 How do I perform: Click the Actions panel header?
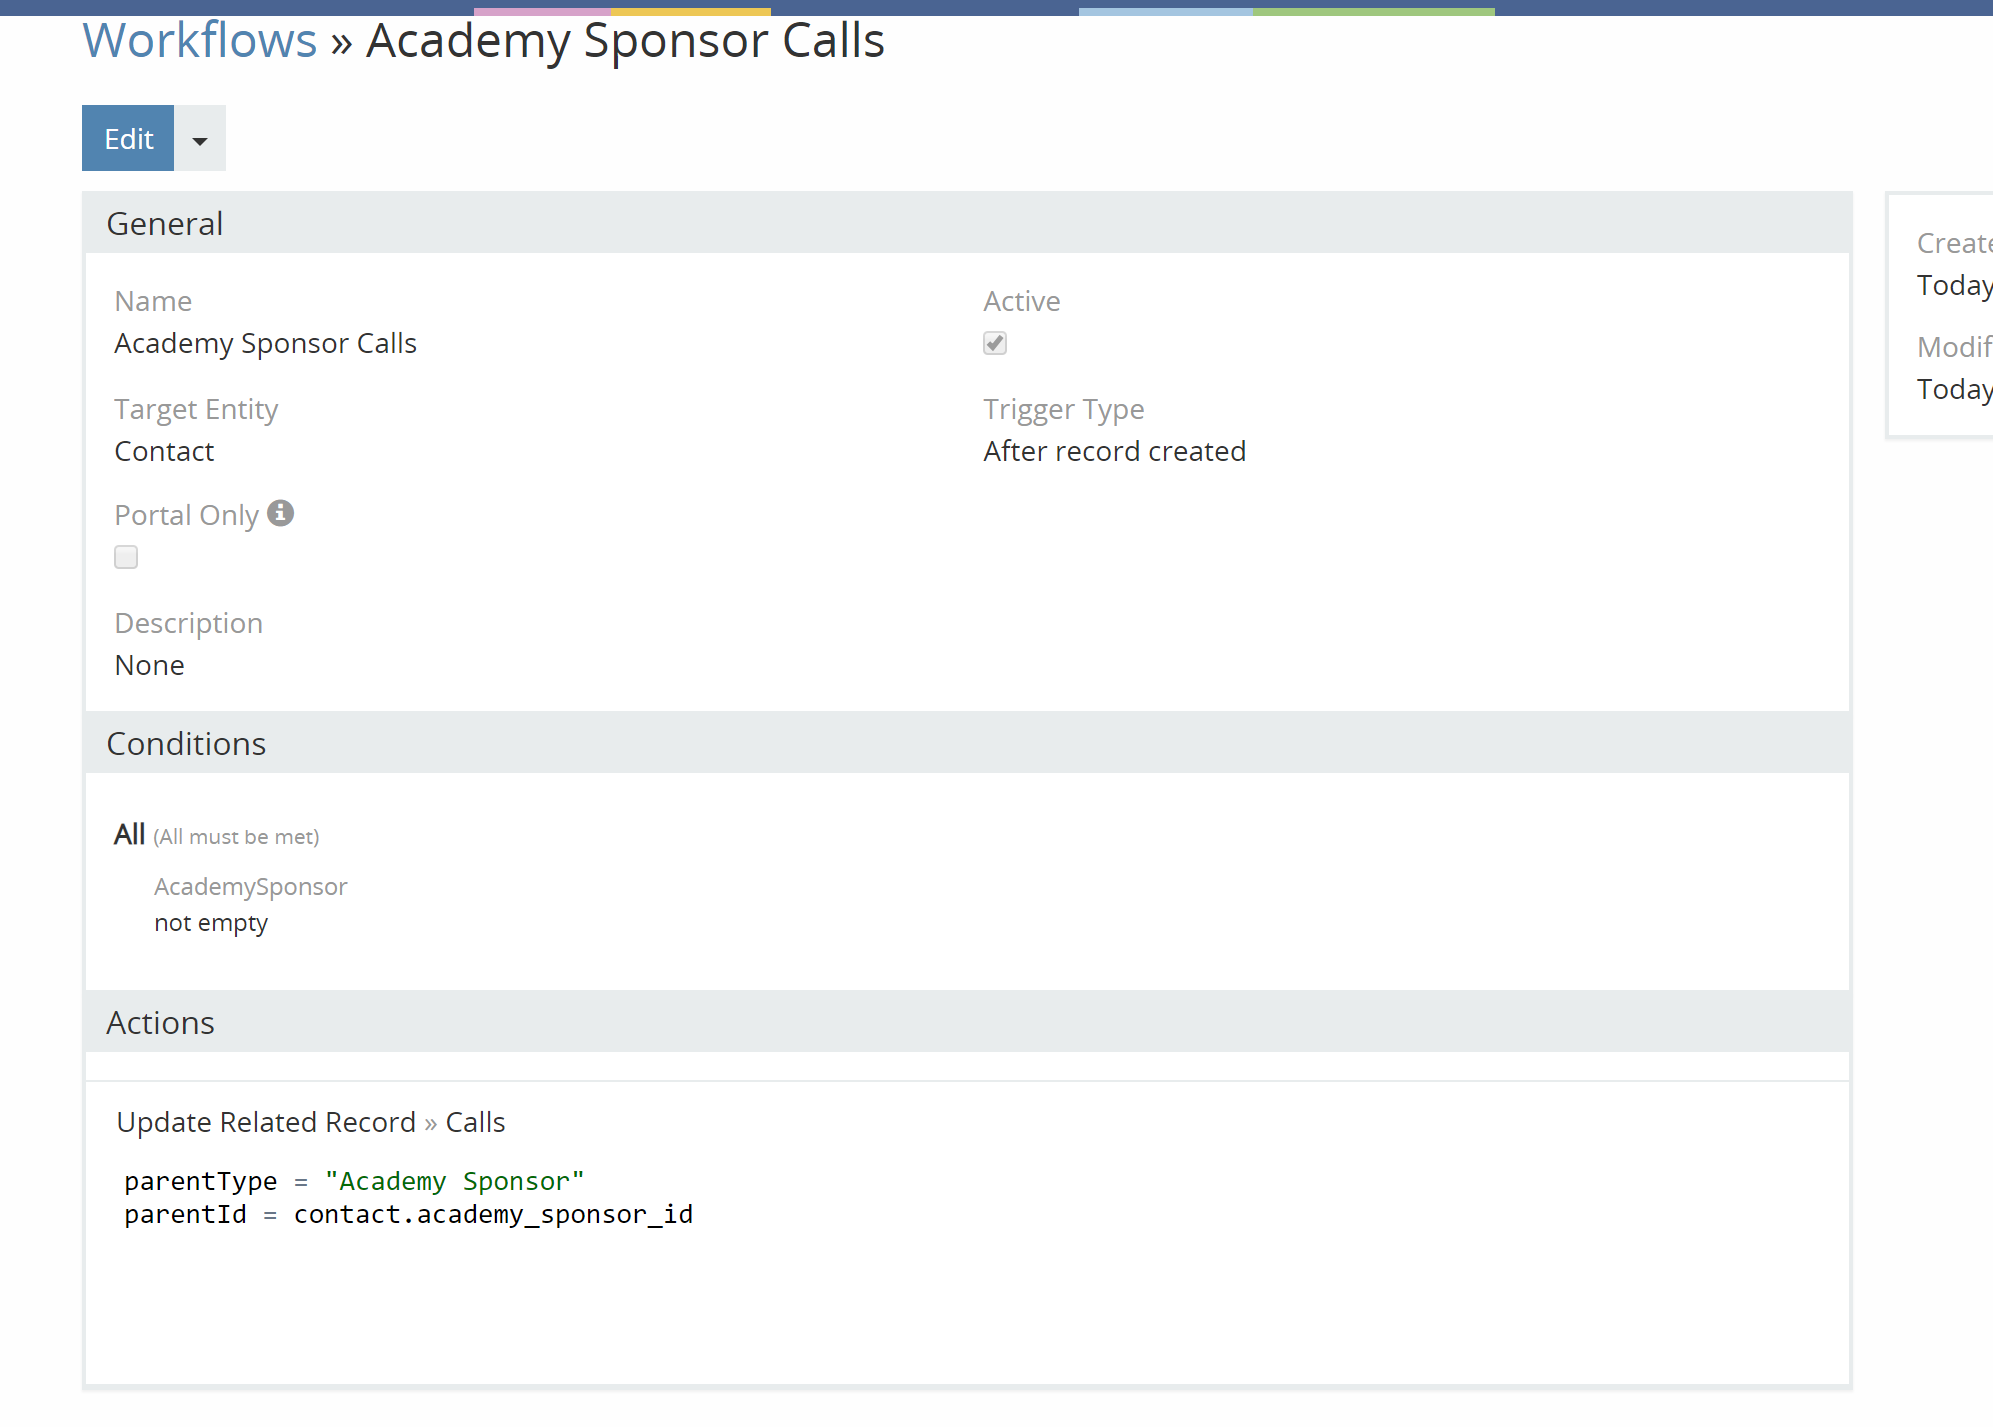tap(966, 1022)
